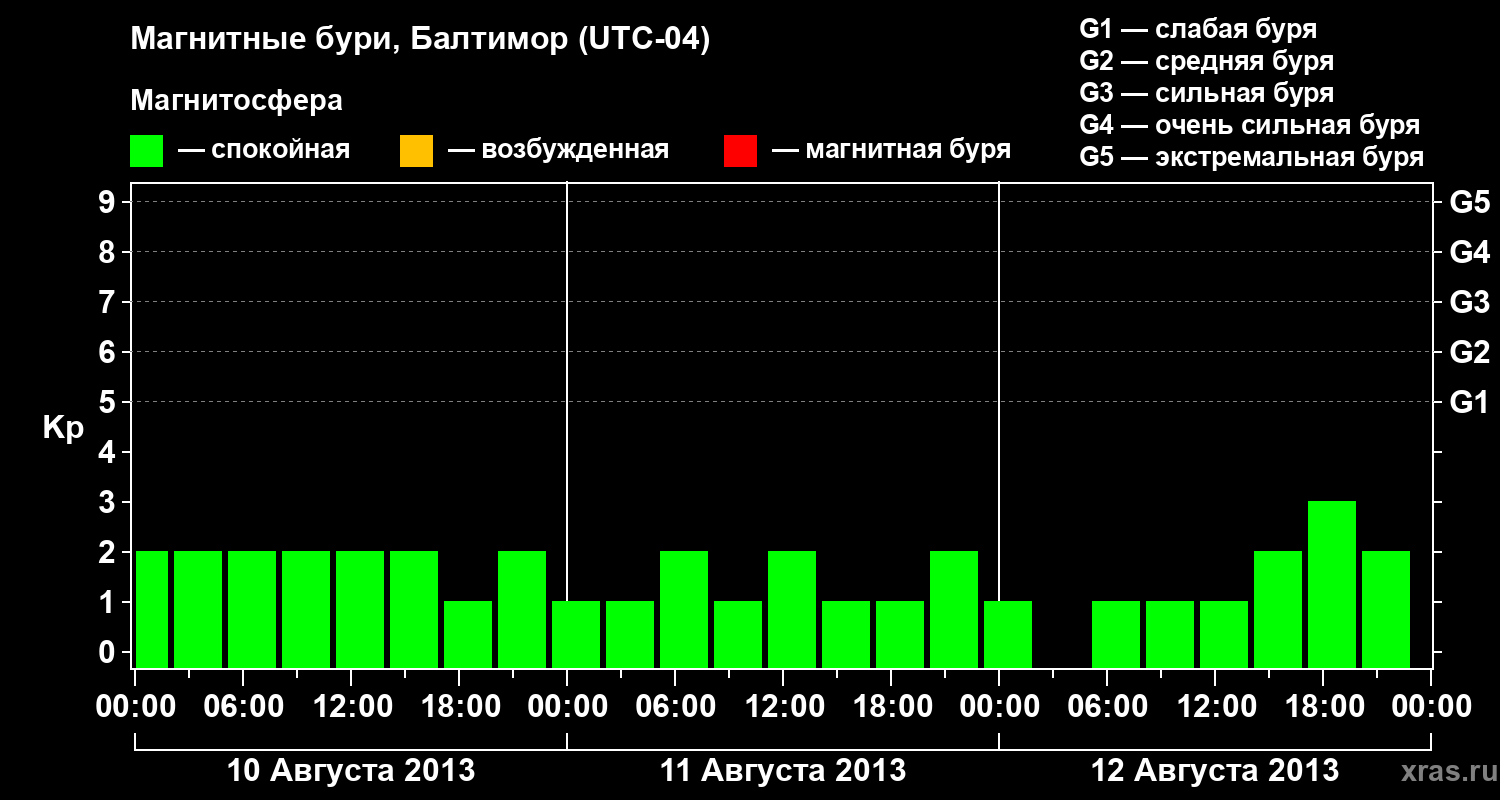Click the Kp 2 bar at 15:00 on 12 Августа
This screenshot has height=800, width=1500.
pyautogui.click(x=1278, y=609)
